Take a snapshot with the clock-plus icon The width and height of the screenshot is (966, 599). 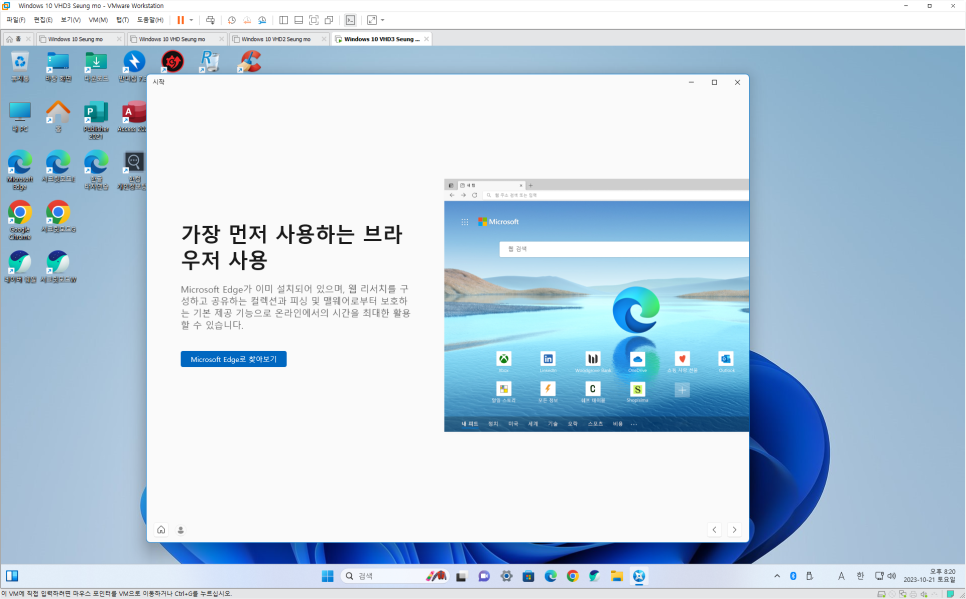232,20
